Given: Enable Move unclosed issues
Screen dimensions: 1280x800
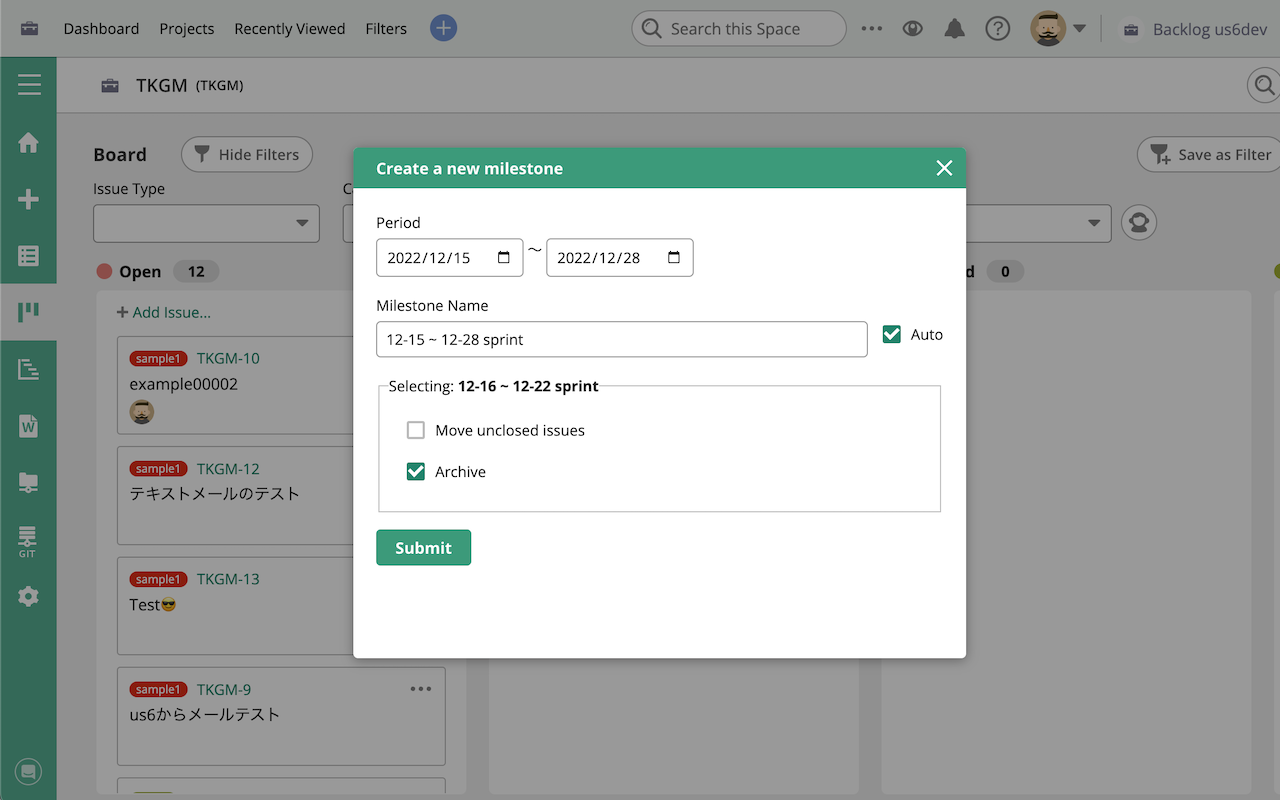Looking at the screenshot, I should pos(416,430).
